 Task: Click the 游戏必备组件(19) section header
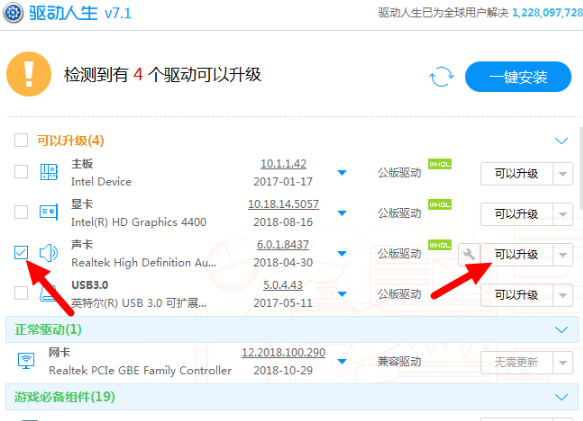(x=292, y=397)
